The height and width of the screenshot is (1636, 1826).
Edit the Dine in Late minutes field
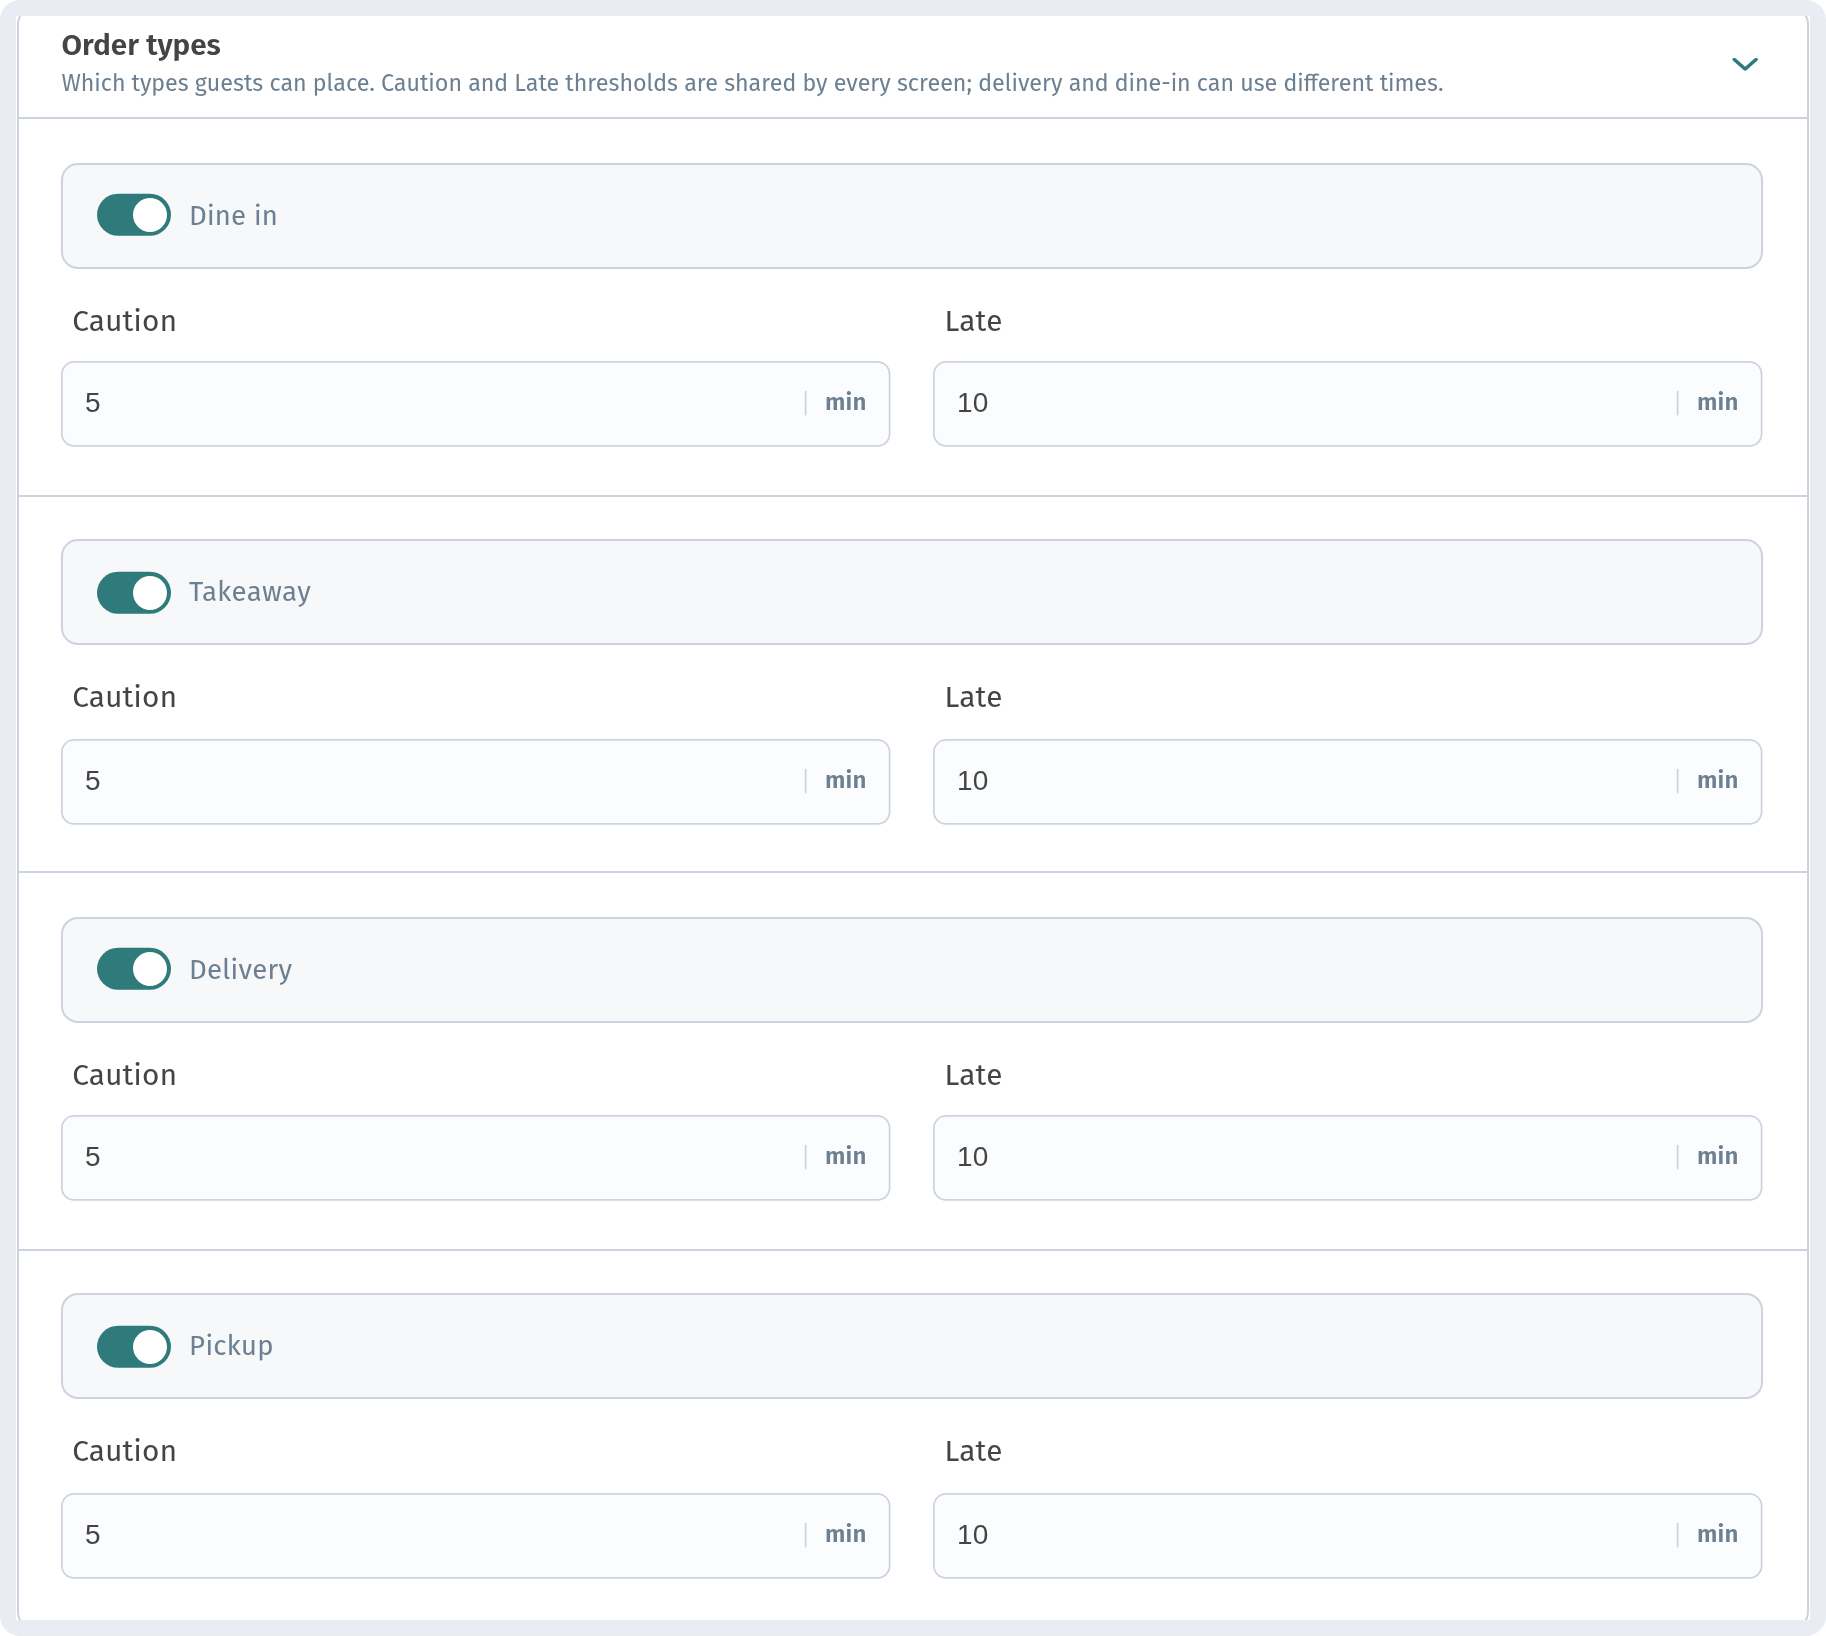(1347, 404)
